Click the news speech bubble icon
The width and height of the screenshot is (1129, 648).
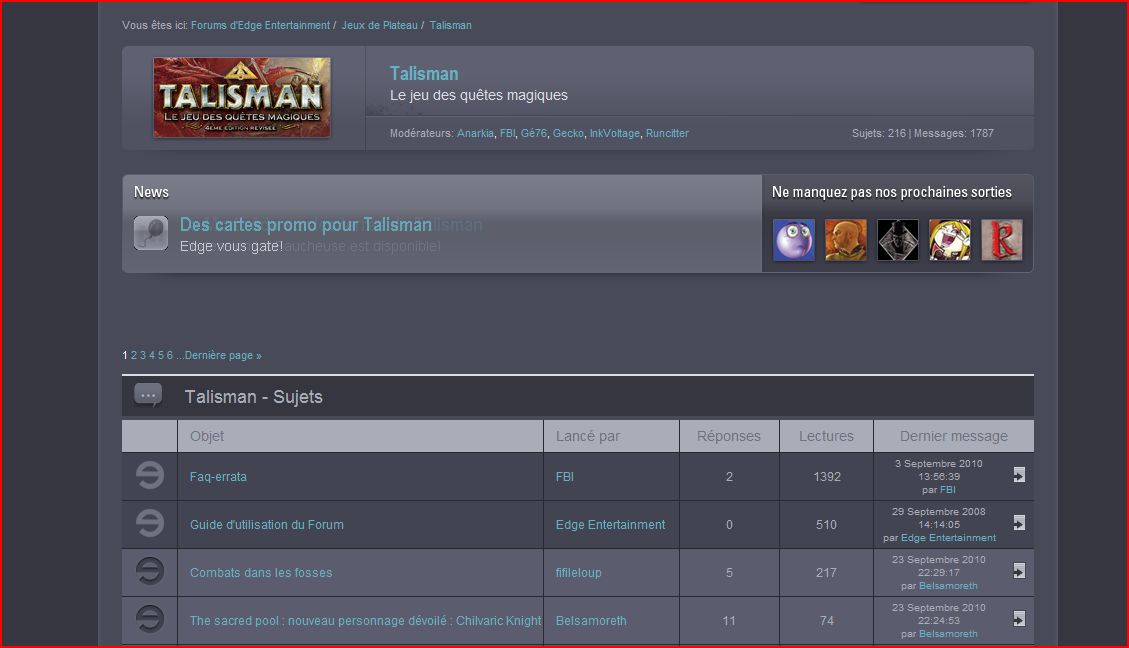[x=150, y=233]
